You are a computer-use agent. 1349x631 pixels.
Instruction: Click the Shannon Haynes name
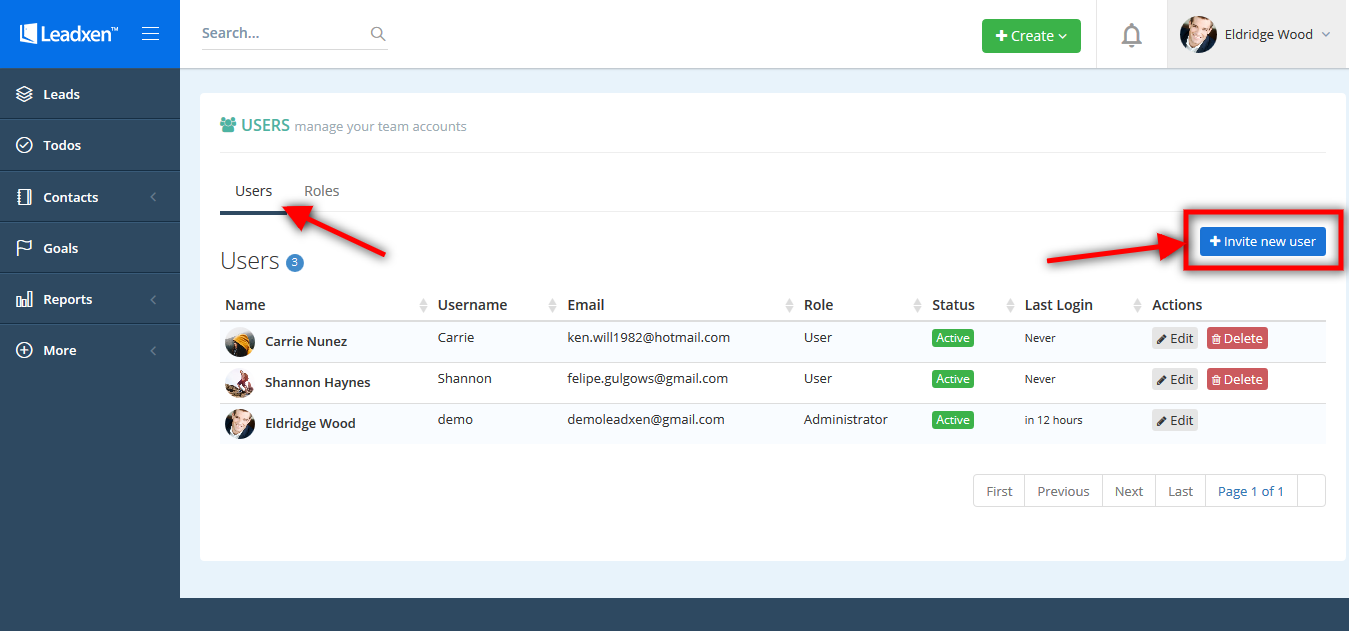[x=317, y=382]
